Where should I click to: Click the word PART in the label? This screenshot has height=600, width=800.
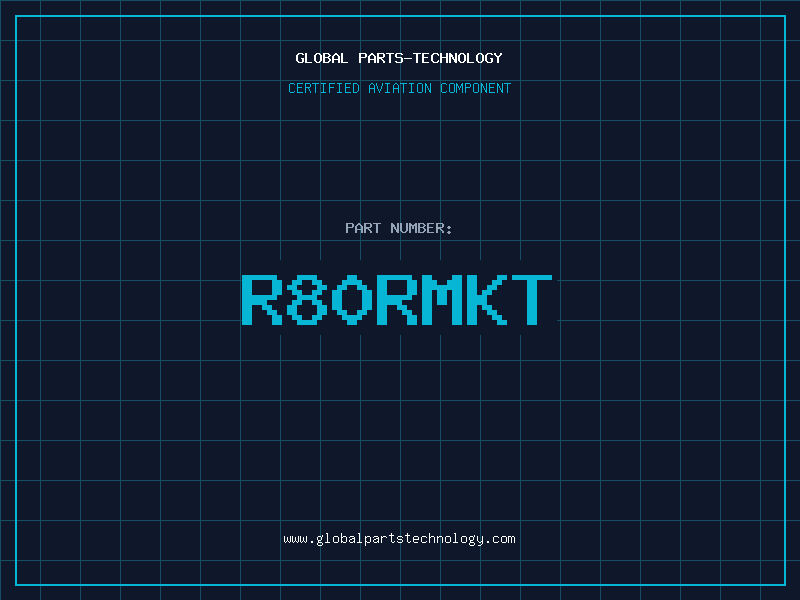363,228
